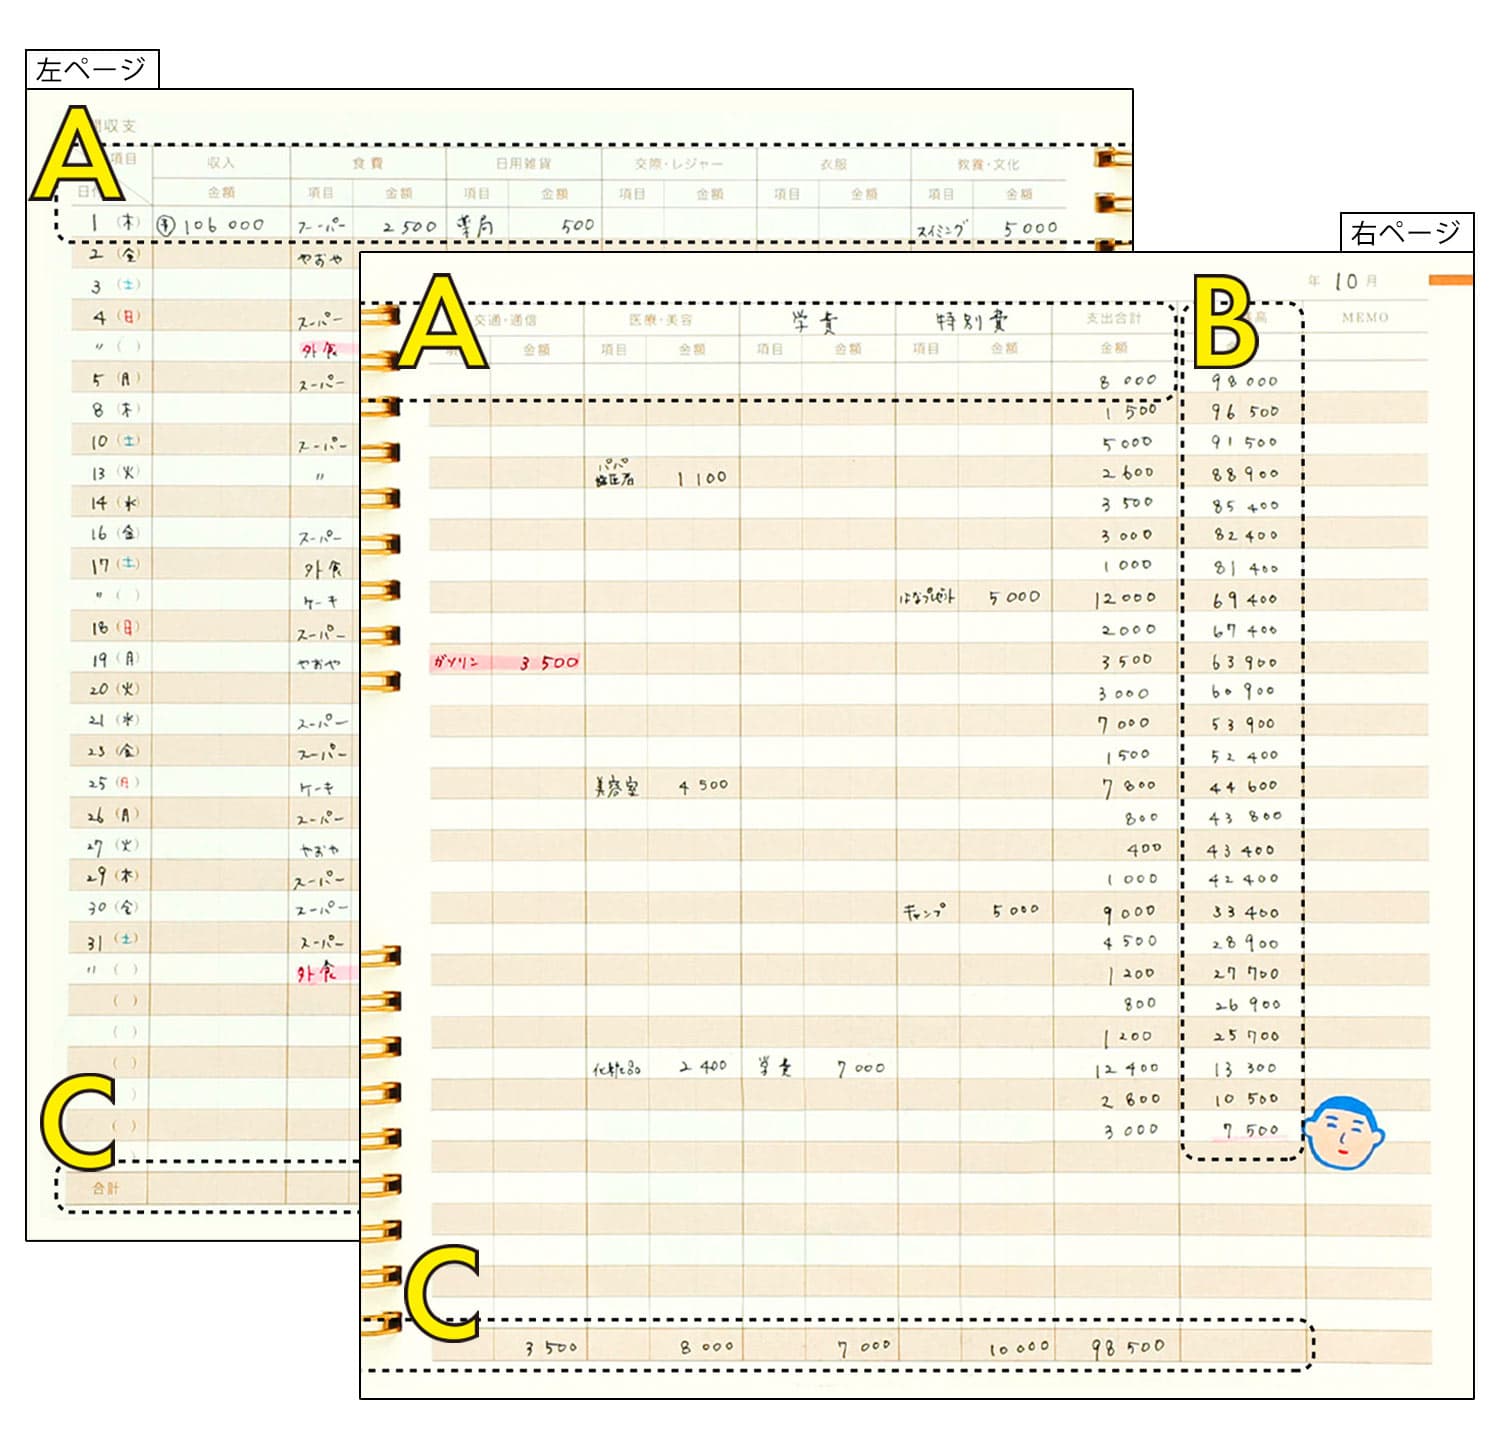1500x1450 pixels.
Task: Click the orange index tab beside 10月
Action: coord(1451,280)
